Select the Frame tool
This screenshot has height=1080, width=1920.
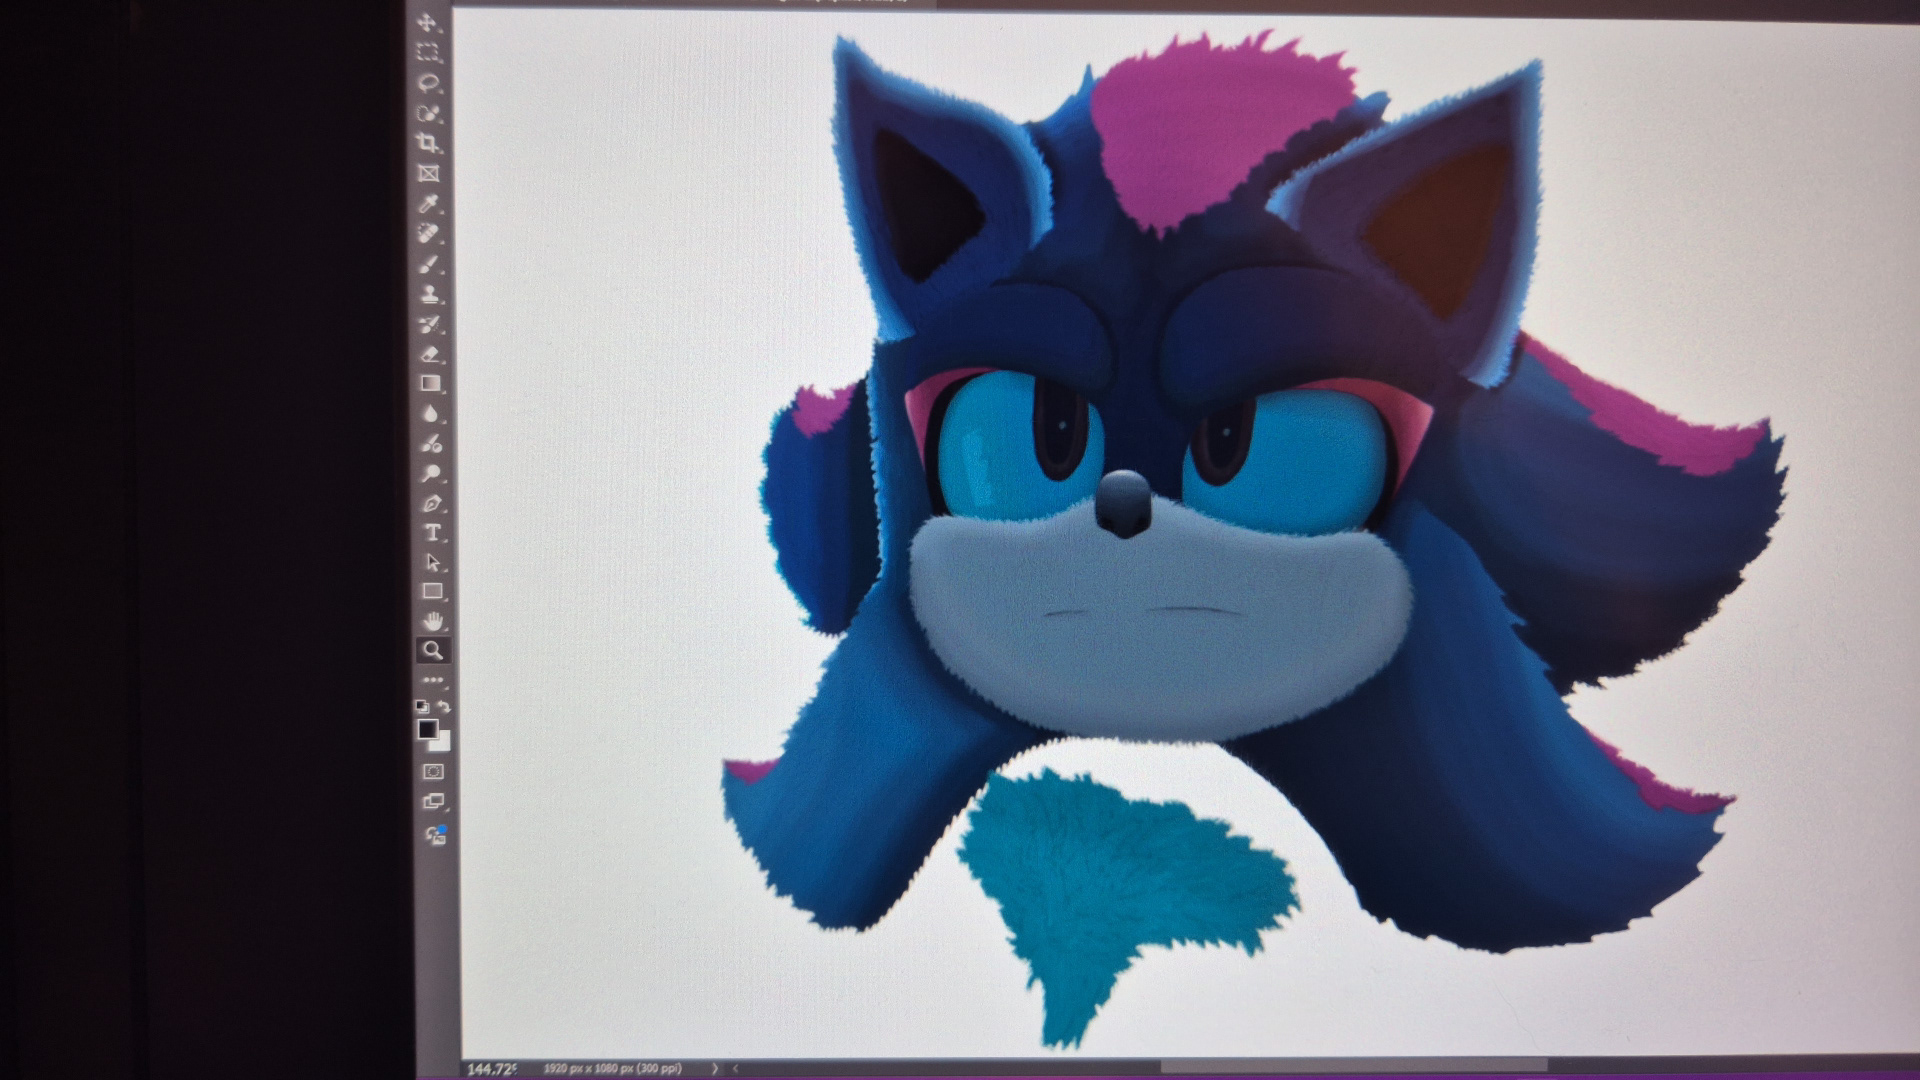click(x=429, y=173)
